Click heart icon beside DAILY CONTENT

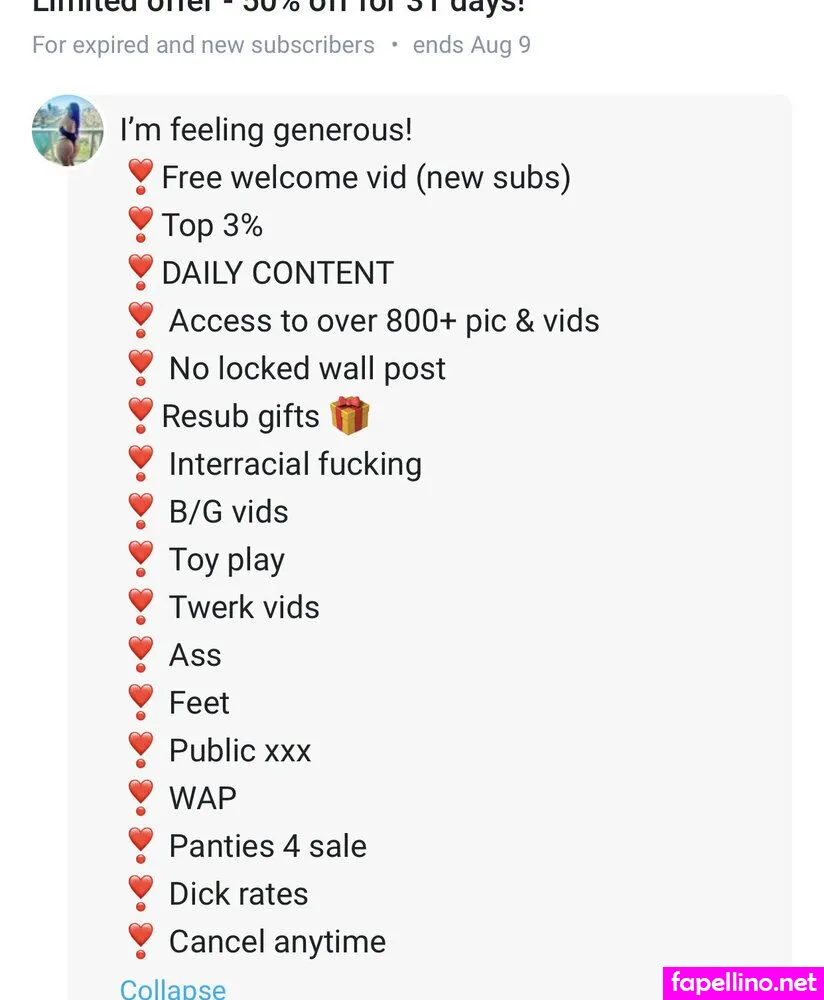point(141,272)
